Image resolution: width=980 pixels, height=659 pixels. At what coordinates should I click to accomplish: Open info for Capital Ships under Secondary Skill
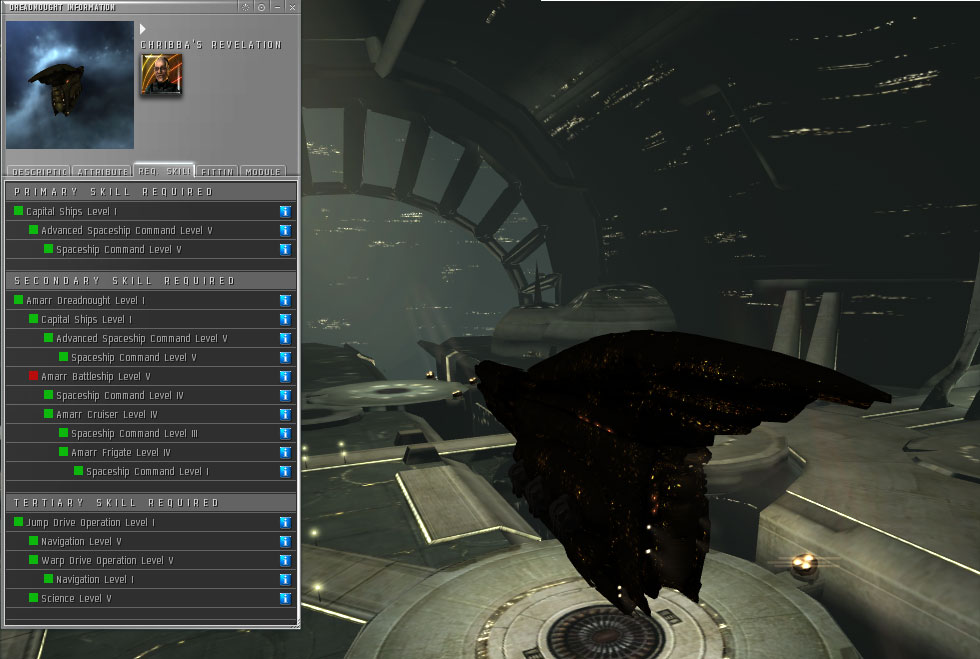pyautogui.click(x=285, y=319)
